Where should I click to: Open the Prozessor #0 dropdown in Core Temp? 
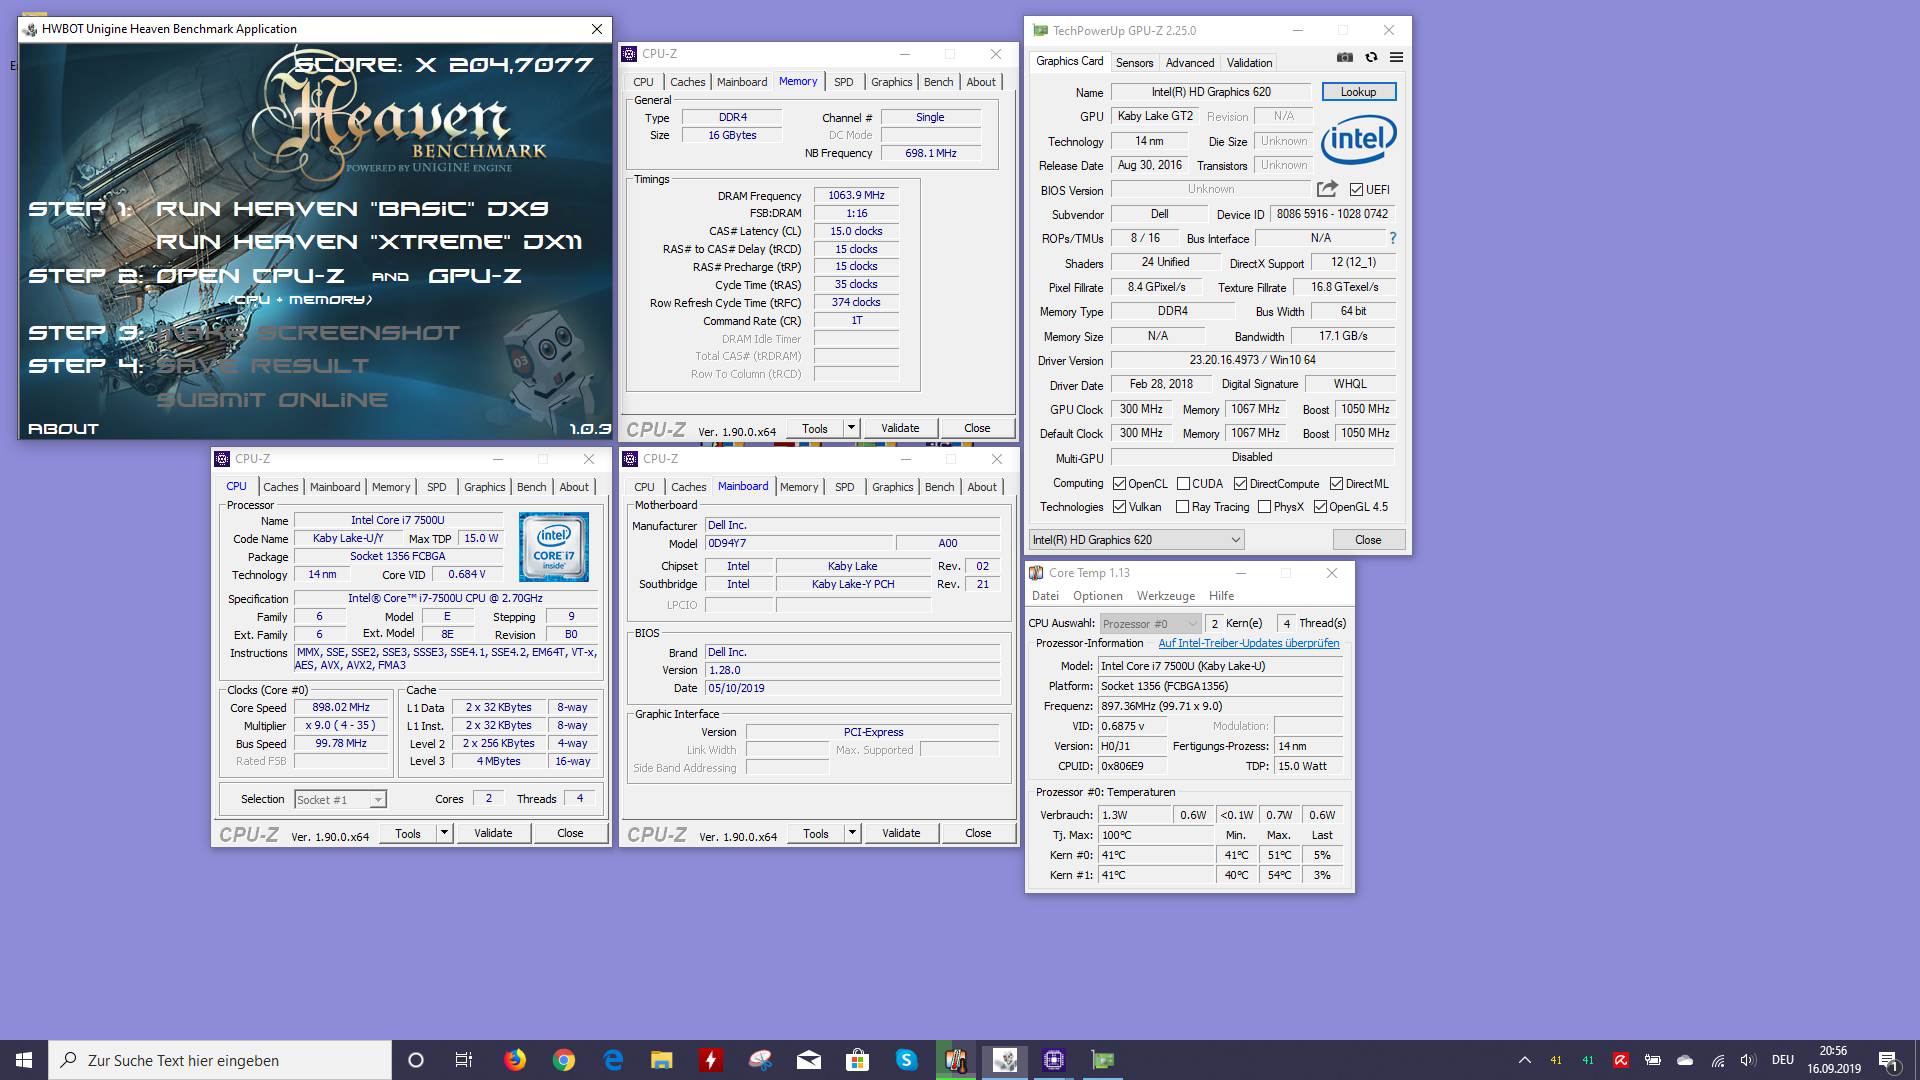point(1150,623)
